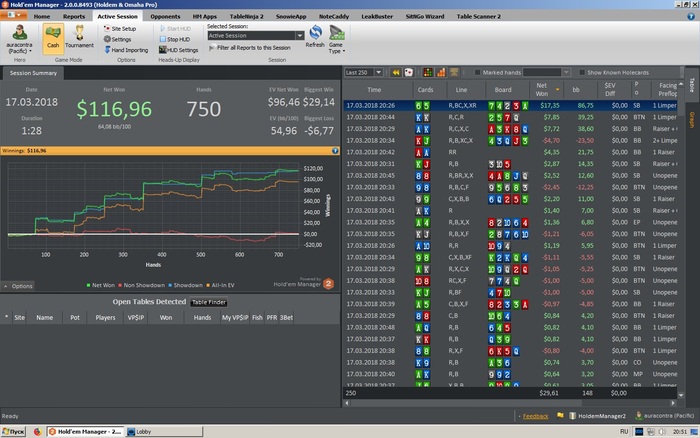Open the SnowieApp tab
700x438 pixels.
(291, 17)
